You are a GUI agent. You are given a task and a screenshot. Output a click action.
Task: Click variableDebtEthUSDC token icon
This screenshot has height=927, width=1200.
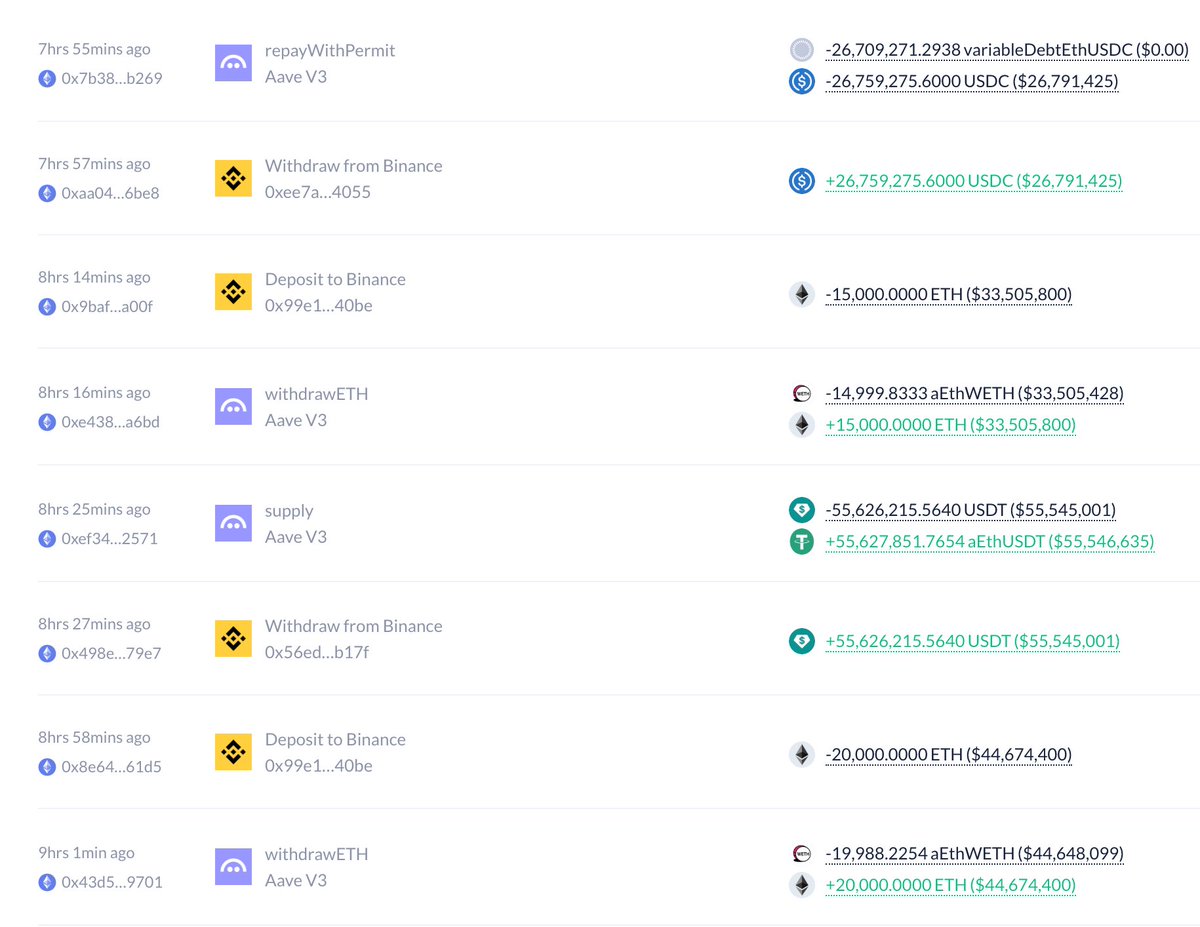tap(801, 49)
